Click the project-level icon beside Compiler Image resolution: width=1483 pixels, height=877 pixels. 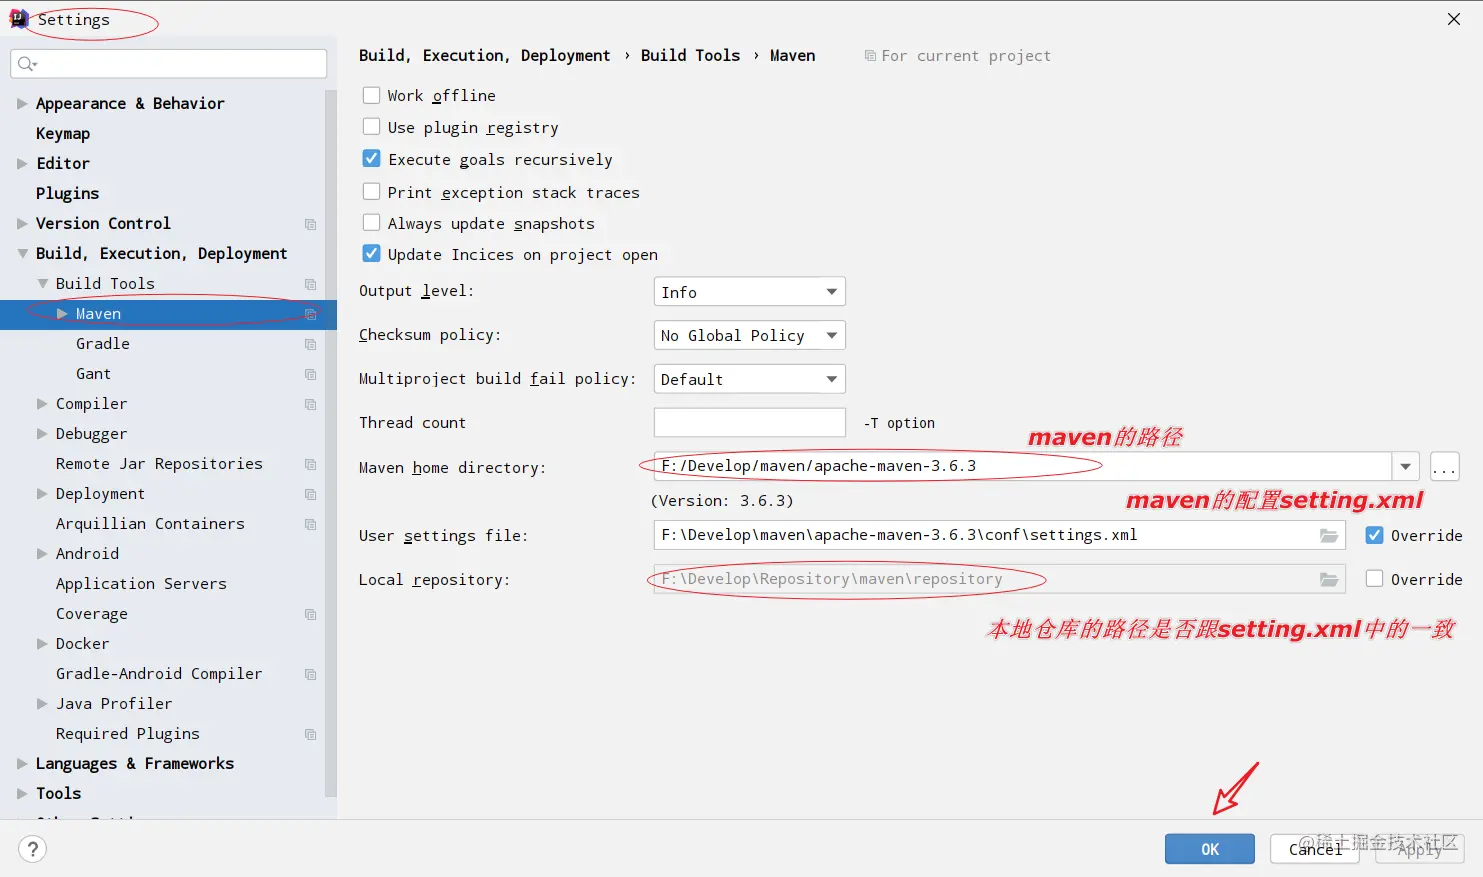[x=310, y=404]
